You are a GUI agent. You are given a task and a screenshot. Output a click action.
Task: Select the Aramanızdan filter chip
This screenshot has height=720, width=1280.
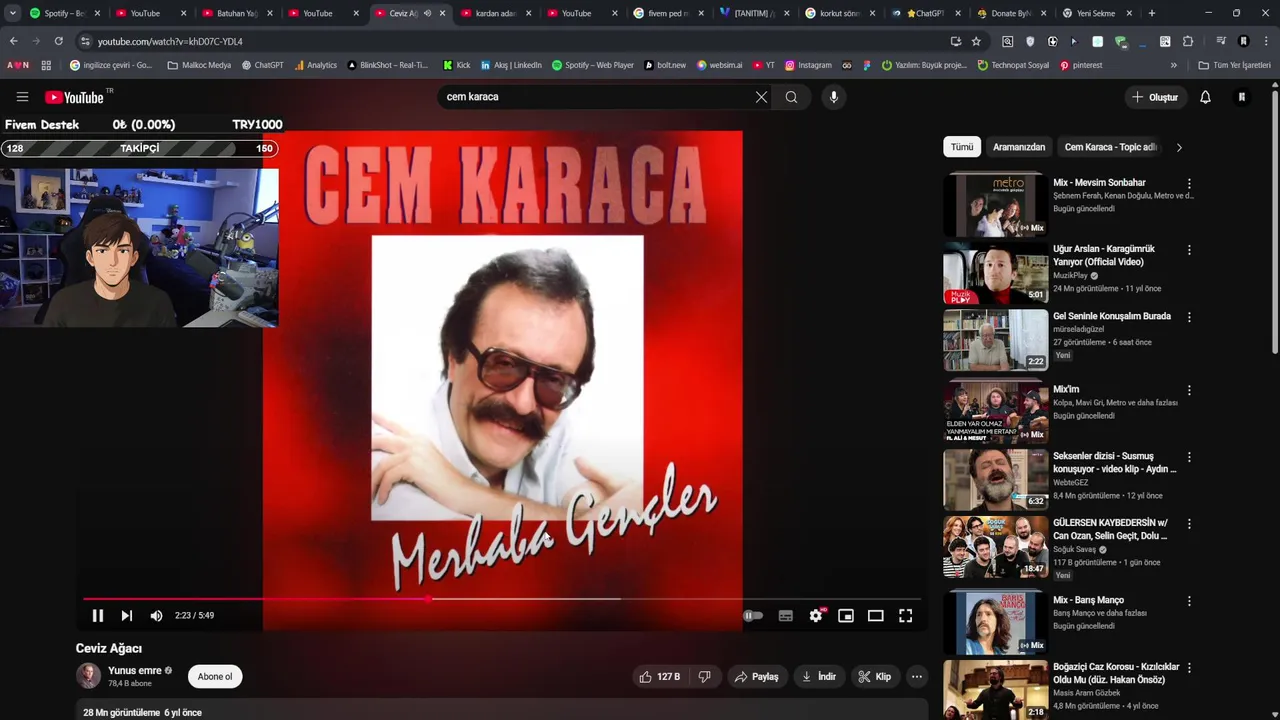(1019, 147)
